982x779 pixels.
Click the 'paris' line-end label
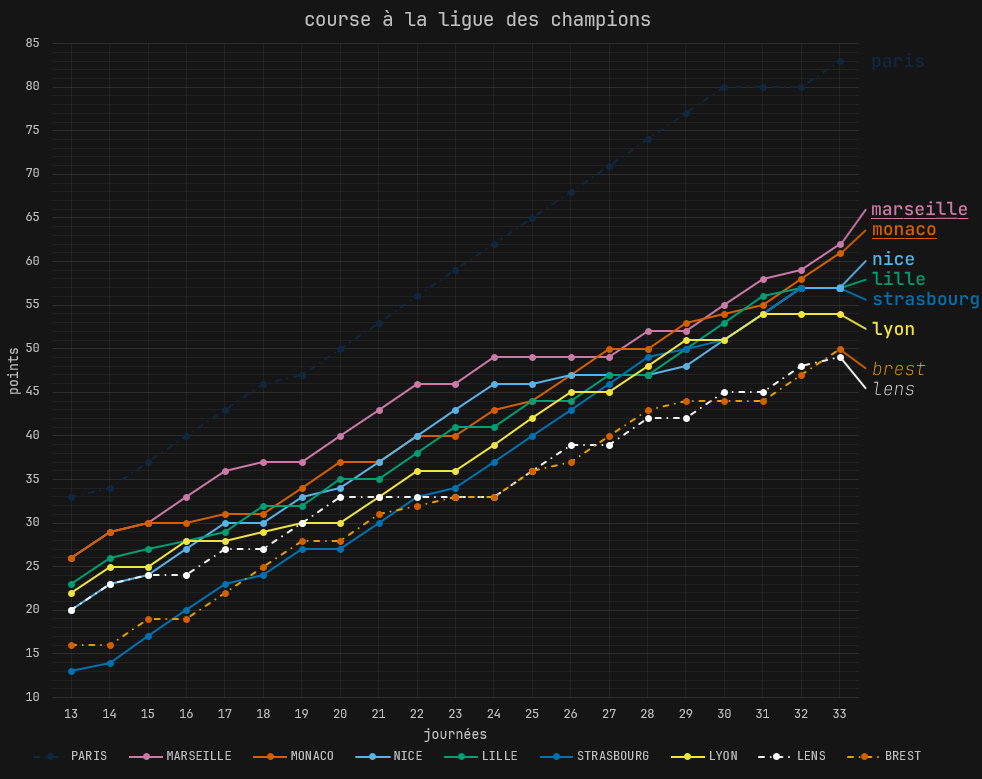tap(897, 61)
